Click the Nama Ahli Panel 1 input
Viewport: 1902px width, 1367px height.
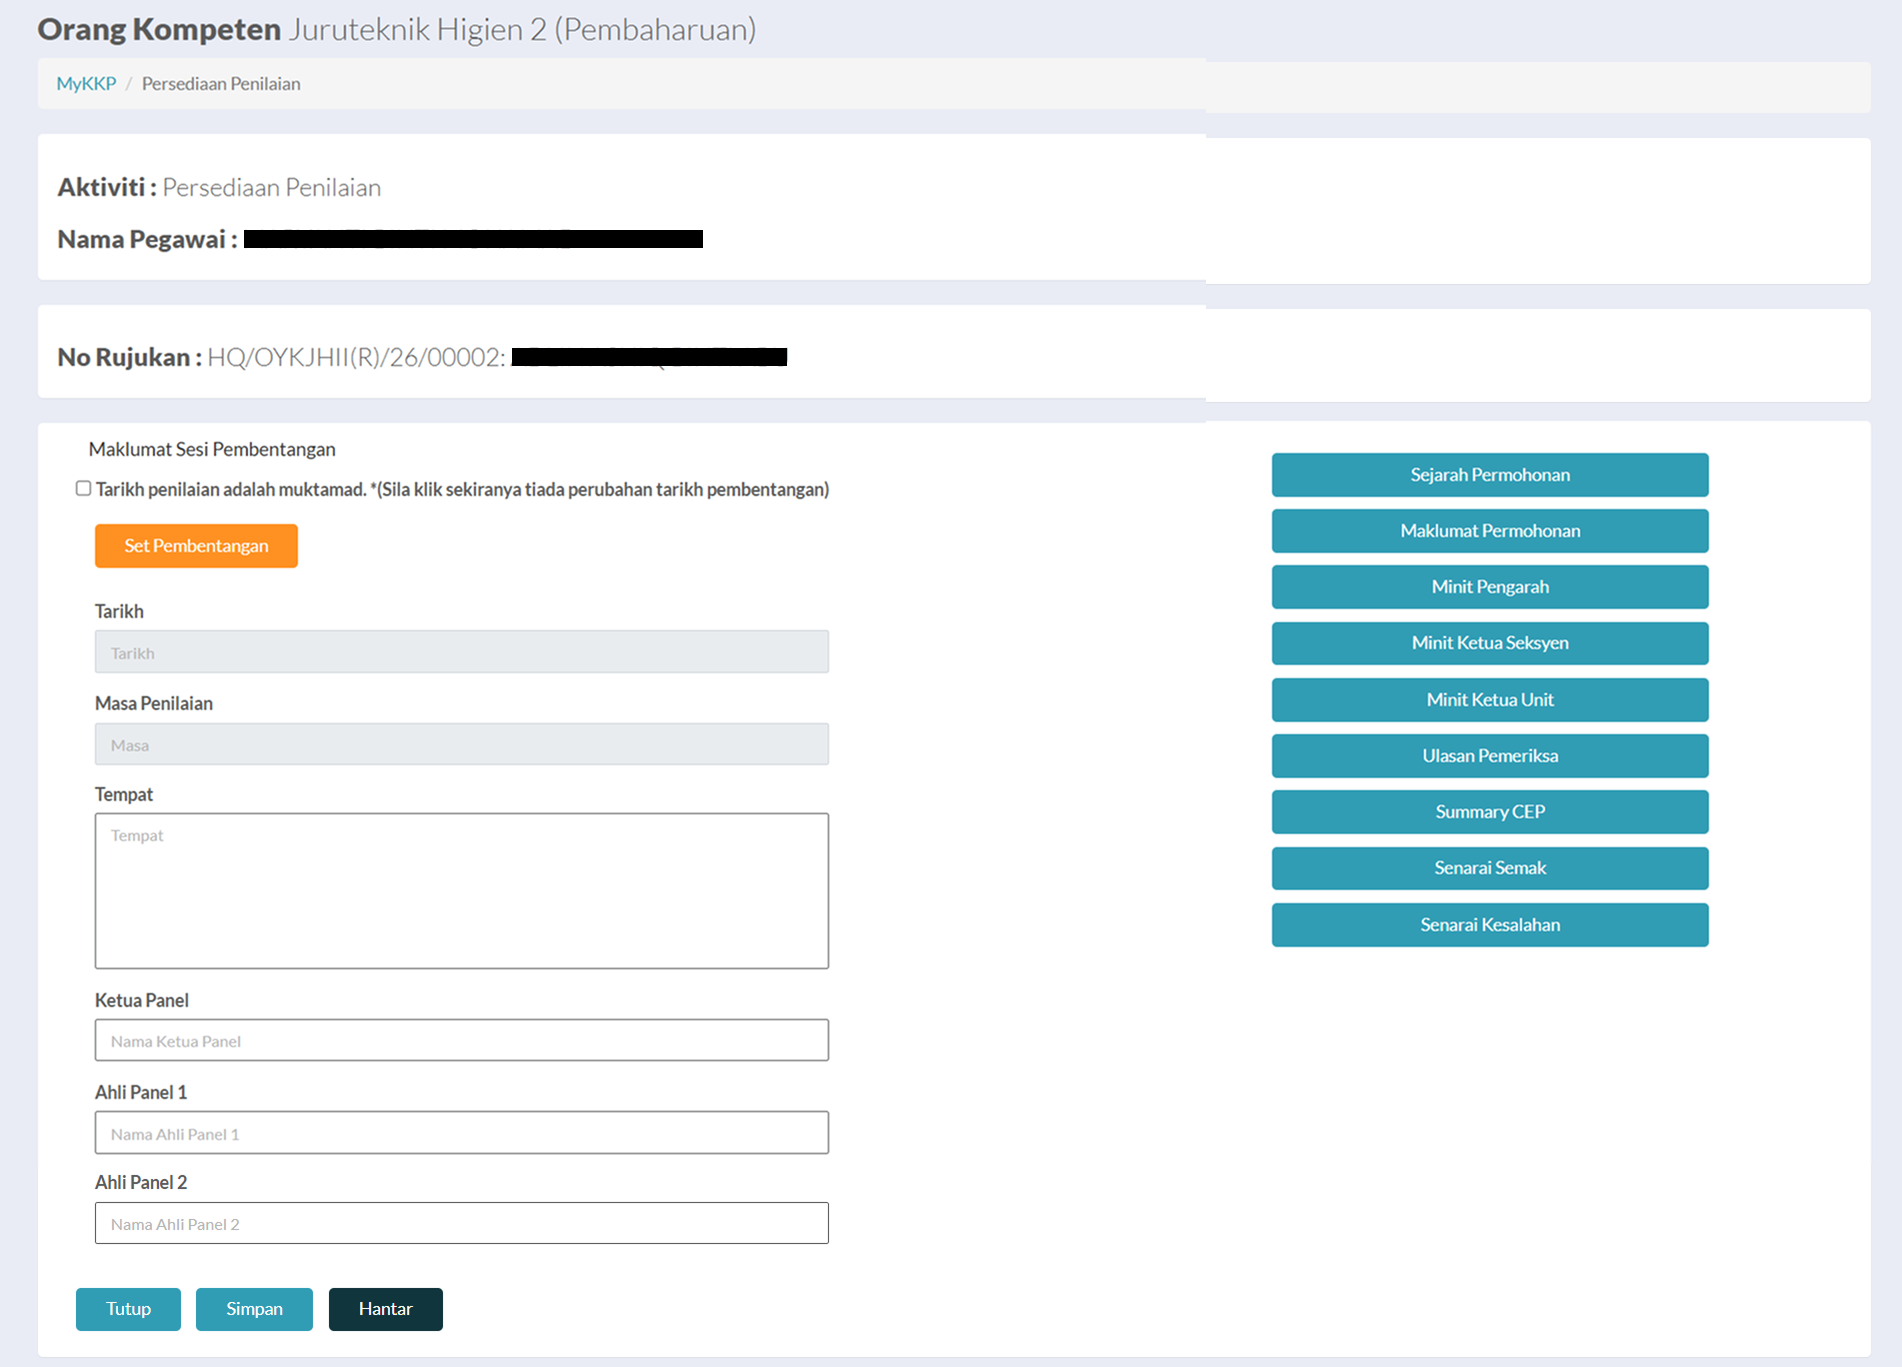click(462, 1133)
